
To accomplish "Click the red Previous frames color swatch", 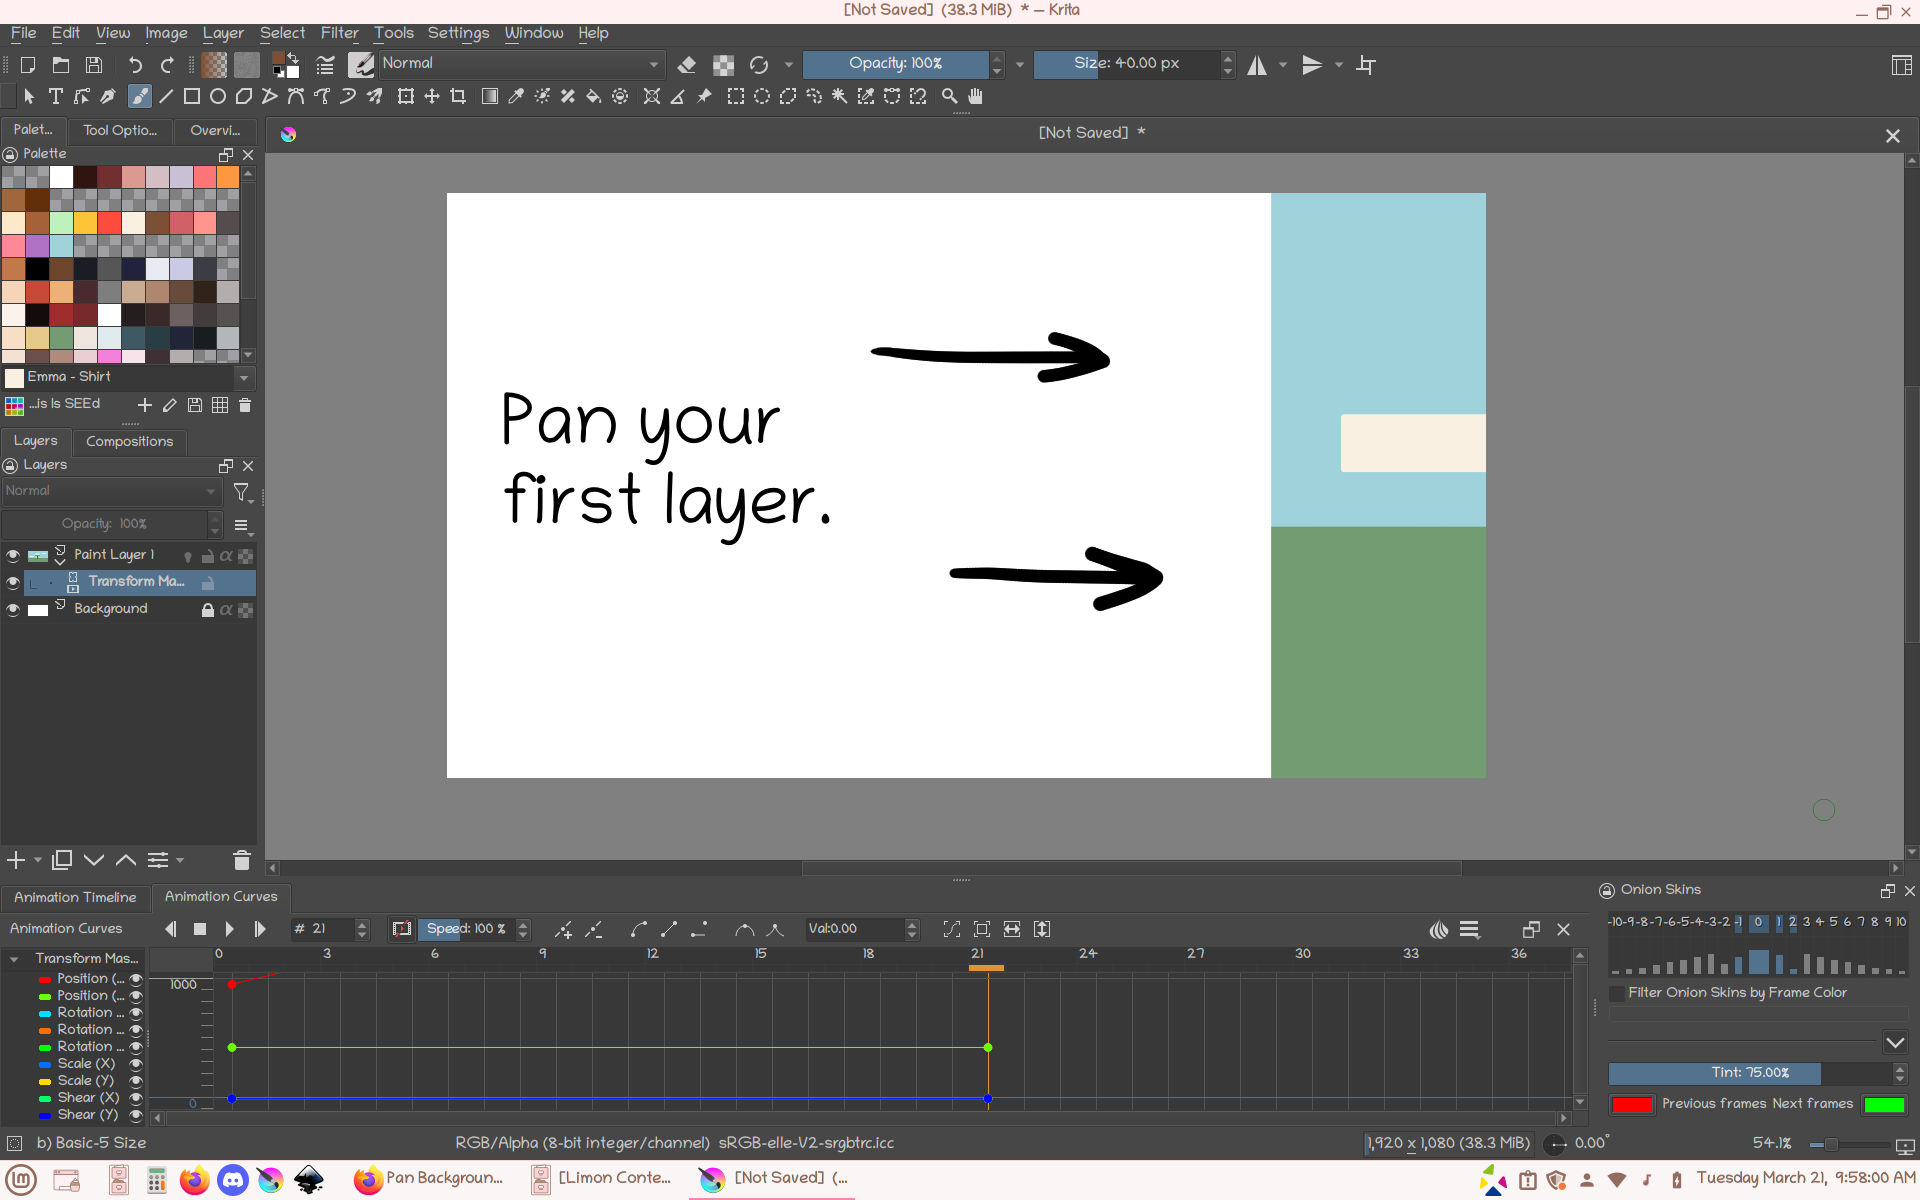I will pos(1632,1104).
